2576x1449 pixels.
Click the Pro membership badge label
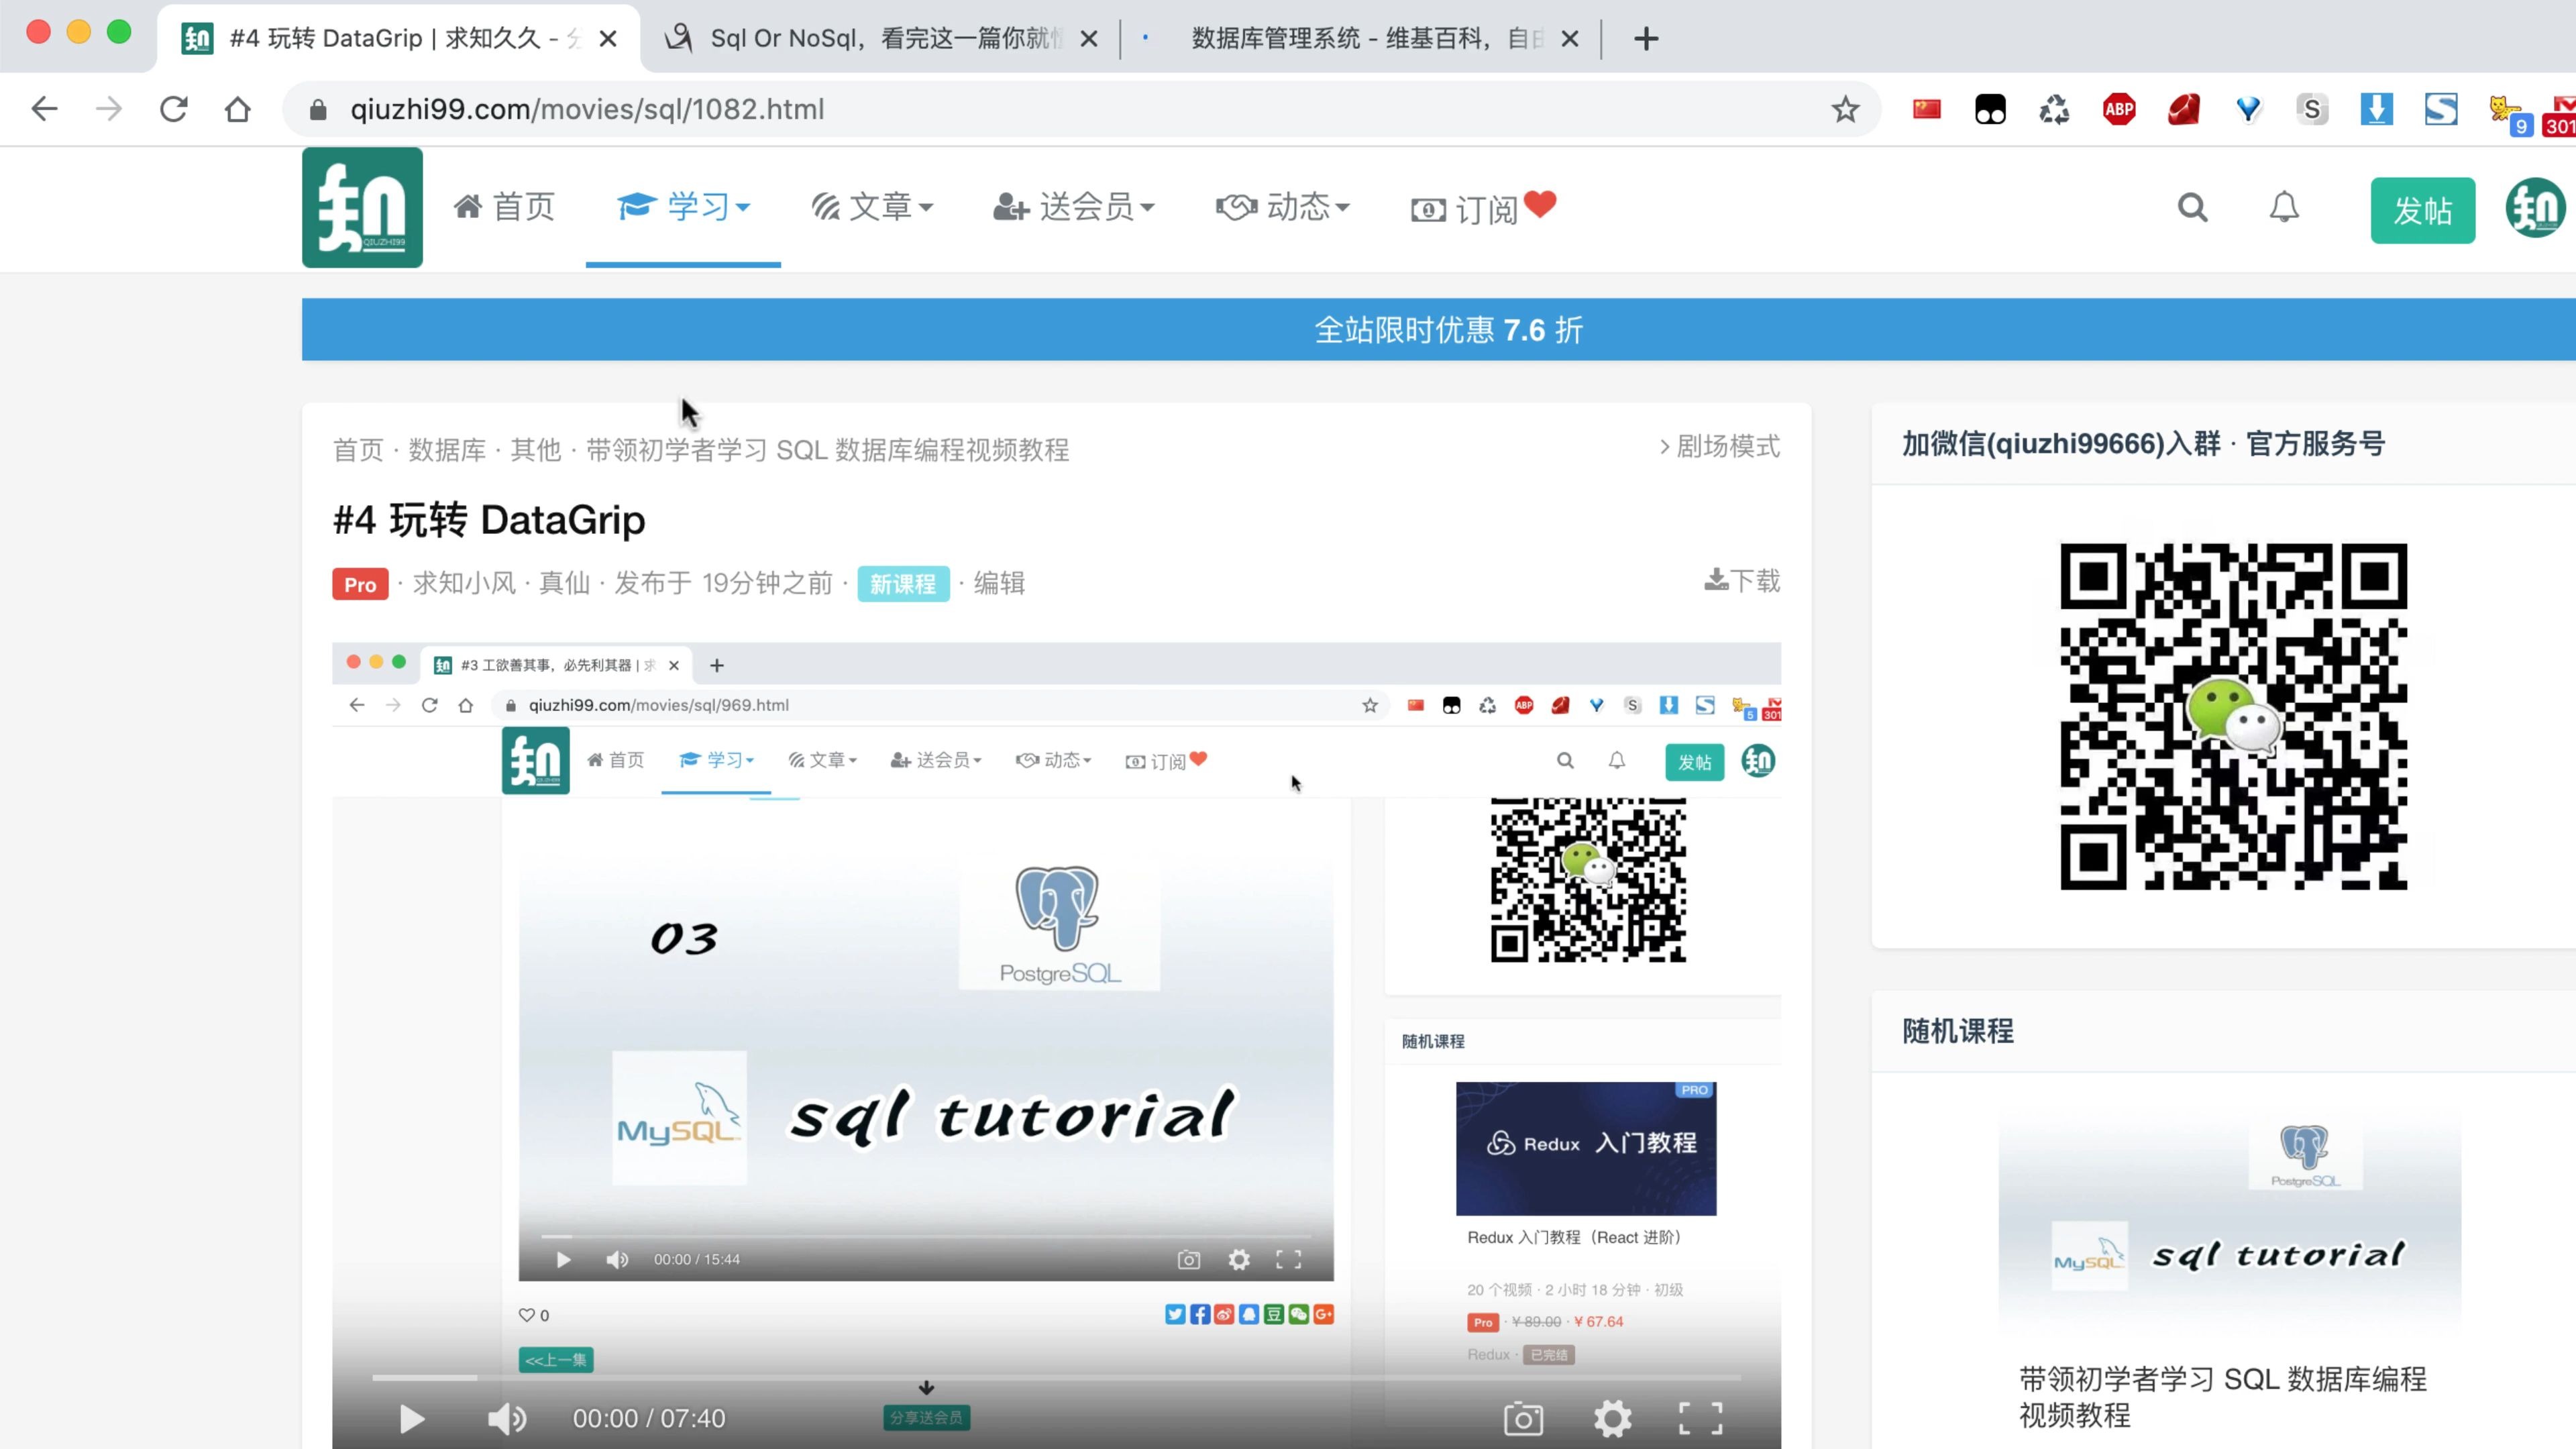pyautogui.click(x=359, y=582)
